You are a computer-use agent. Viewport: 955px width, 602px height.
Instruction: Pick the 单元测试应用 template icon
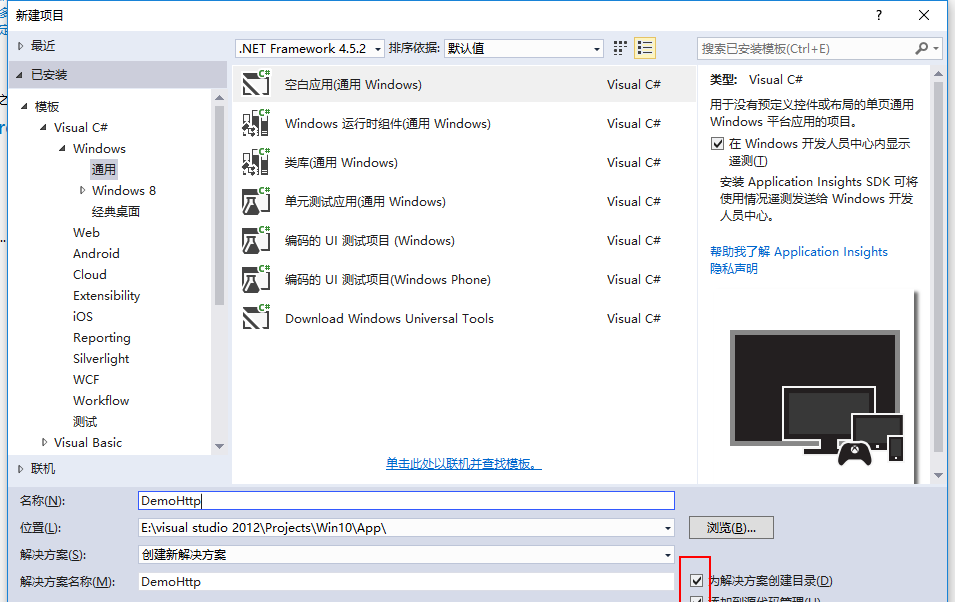tap(256, 200)
